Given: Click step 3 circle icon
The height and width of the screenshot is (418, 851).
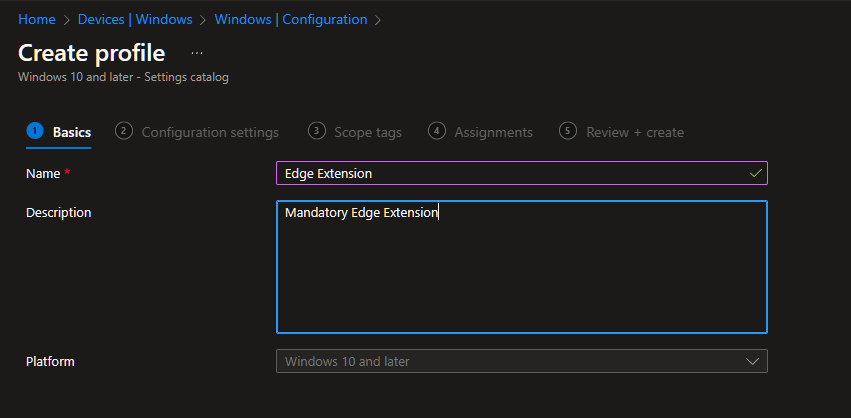Looking at the screenshot, I should pyautogui.click(x=316, y=131).
